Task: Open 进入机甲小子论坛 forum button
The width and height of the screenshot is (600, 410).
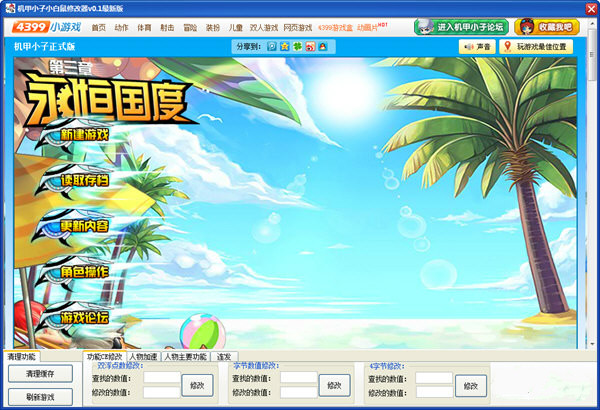Action: coord(460,28)
